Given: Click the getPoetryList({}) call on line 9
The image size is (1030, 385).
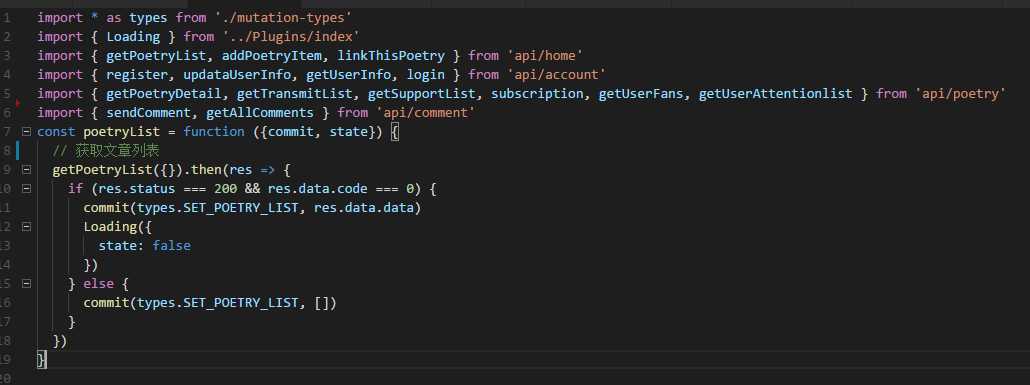Looking at the screenshot, I should point(114,170).
